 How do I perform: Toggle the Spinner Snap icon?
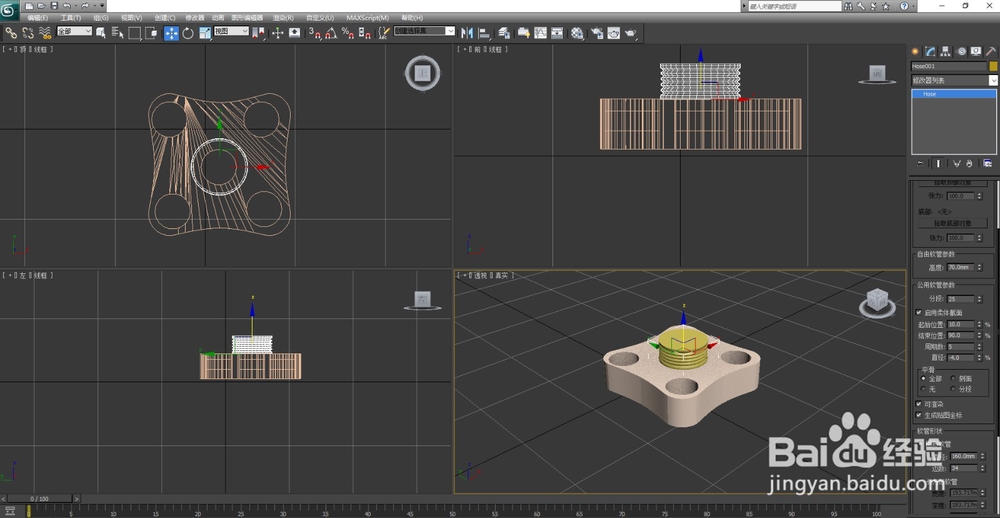point(364,33)
